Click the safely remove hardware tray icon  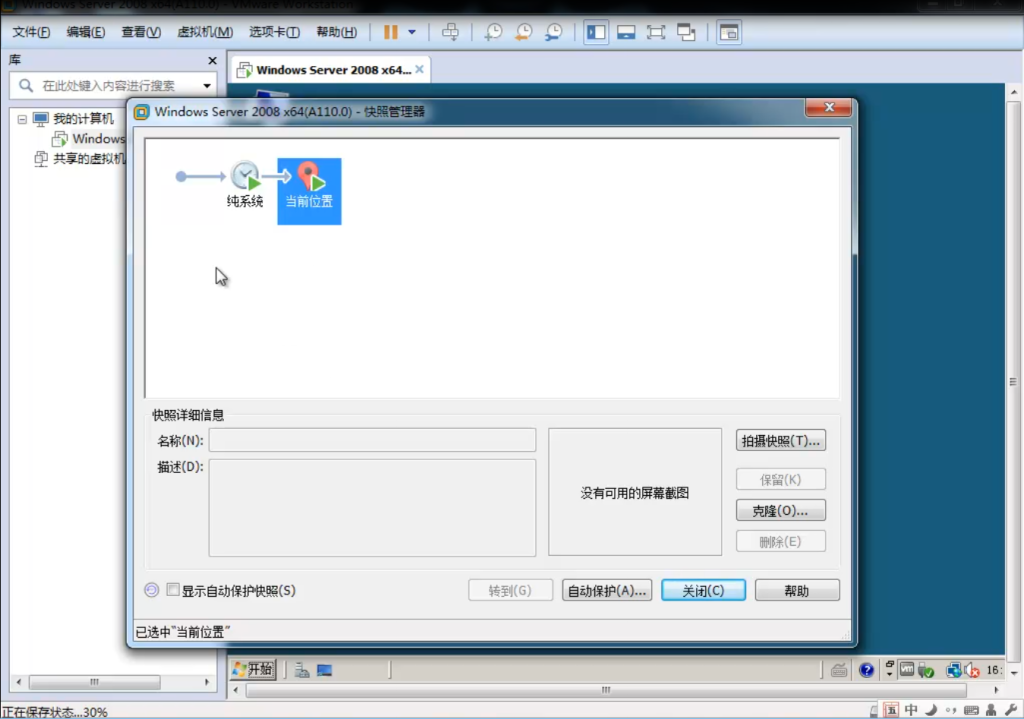(925, 671)
